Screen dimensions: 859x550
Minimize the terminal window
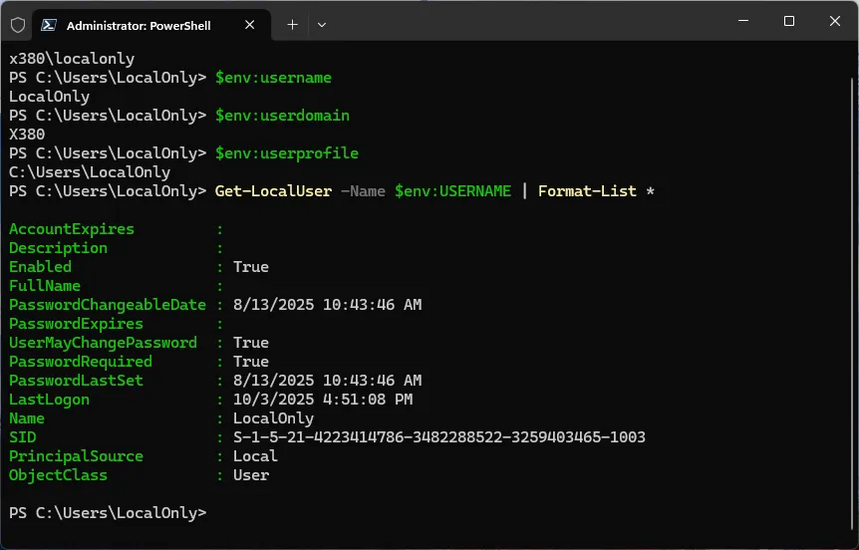coord(742,21)
